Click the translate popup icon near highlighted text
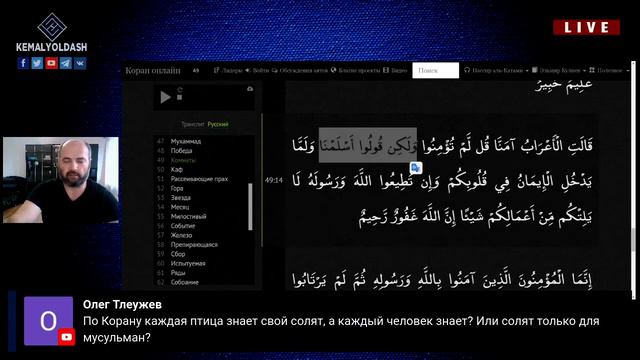Screen dimensions: 640x360 pyautogui.click(x=416, y=168)
